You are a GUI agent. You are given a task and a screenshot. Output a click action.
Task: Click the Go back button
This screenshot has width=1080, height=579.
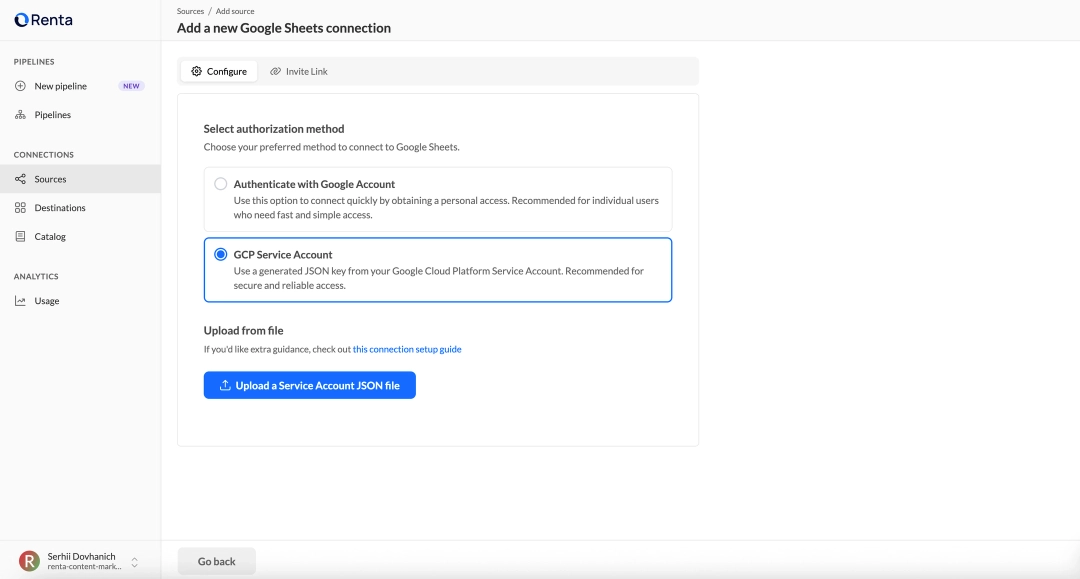click(x=216, y=561)
